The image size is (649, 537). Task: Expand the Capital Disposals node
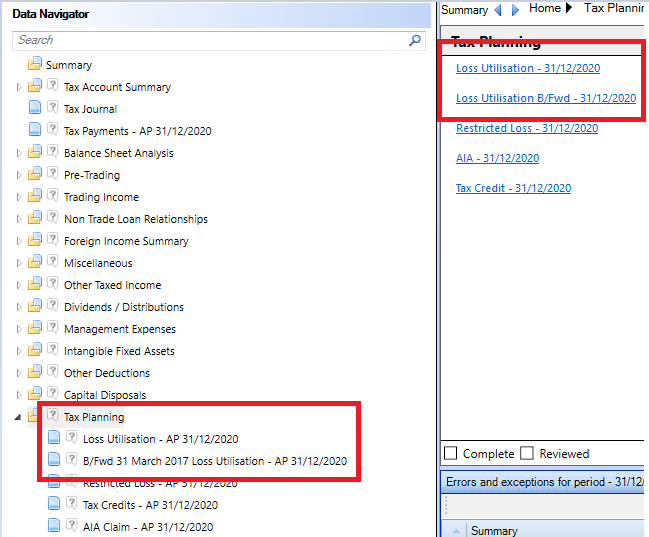coord(19,395)
